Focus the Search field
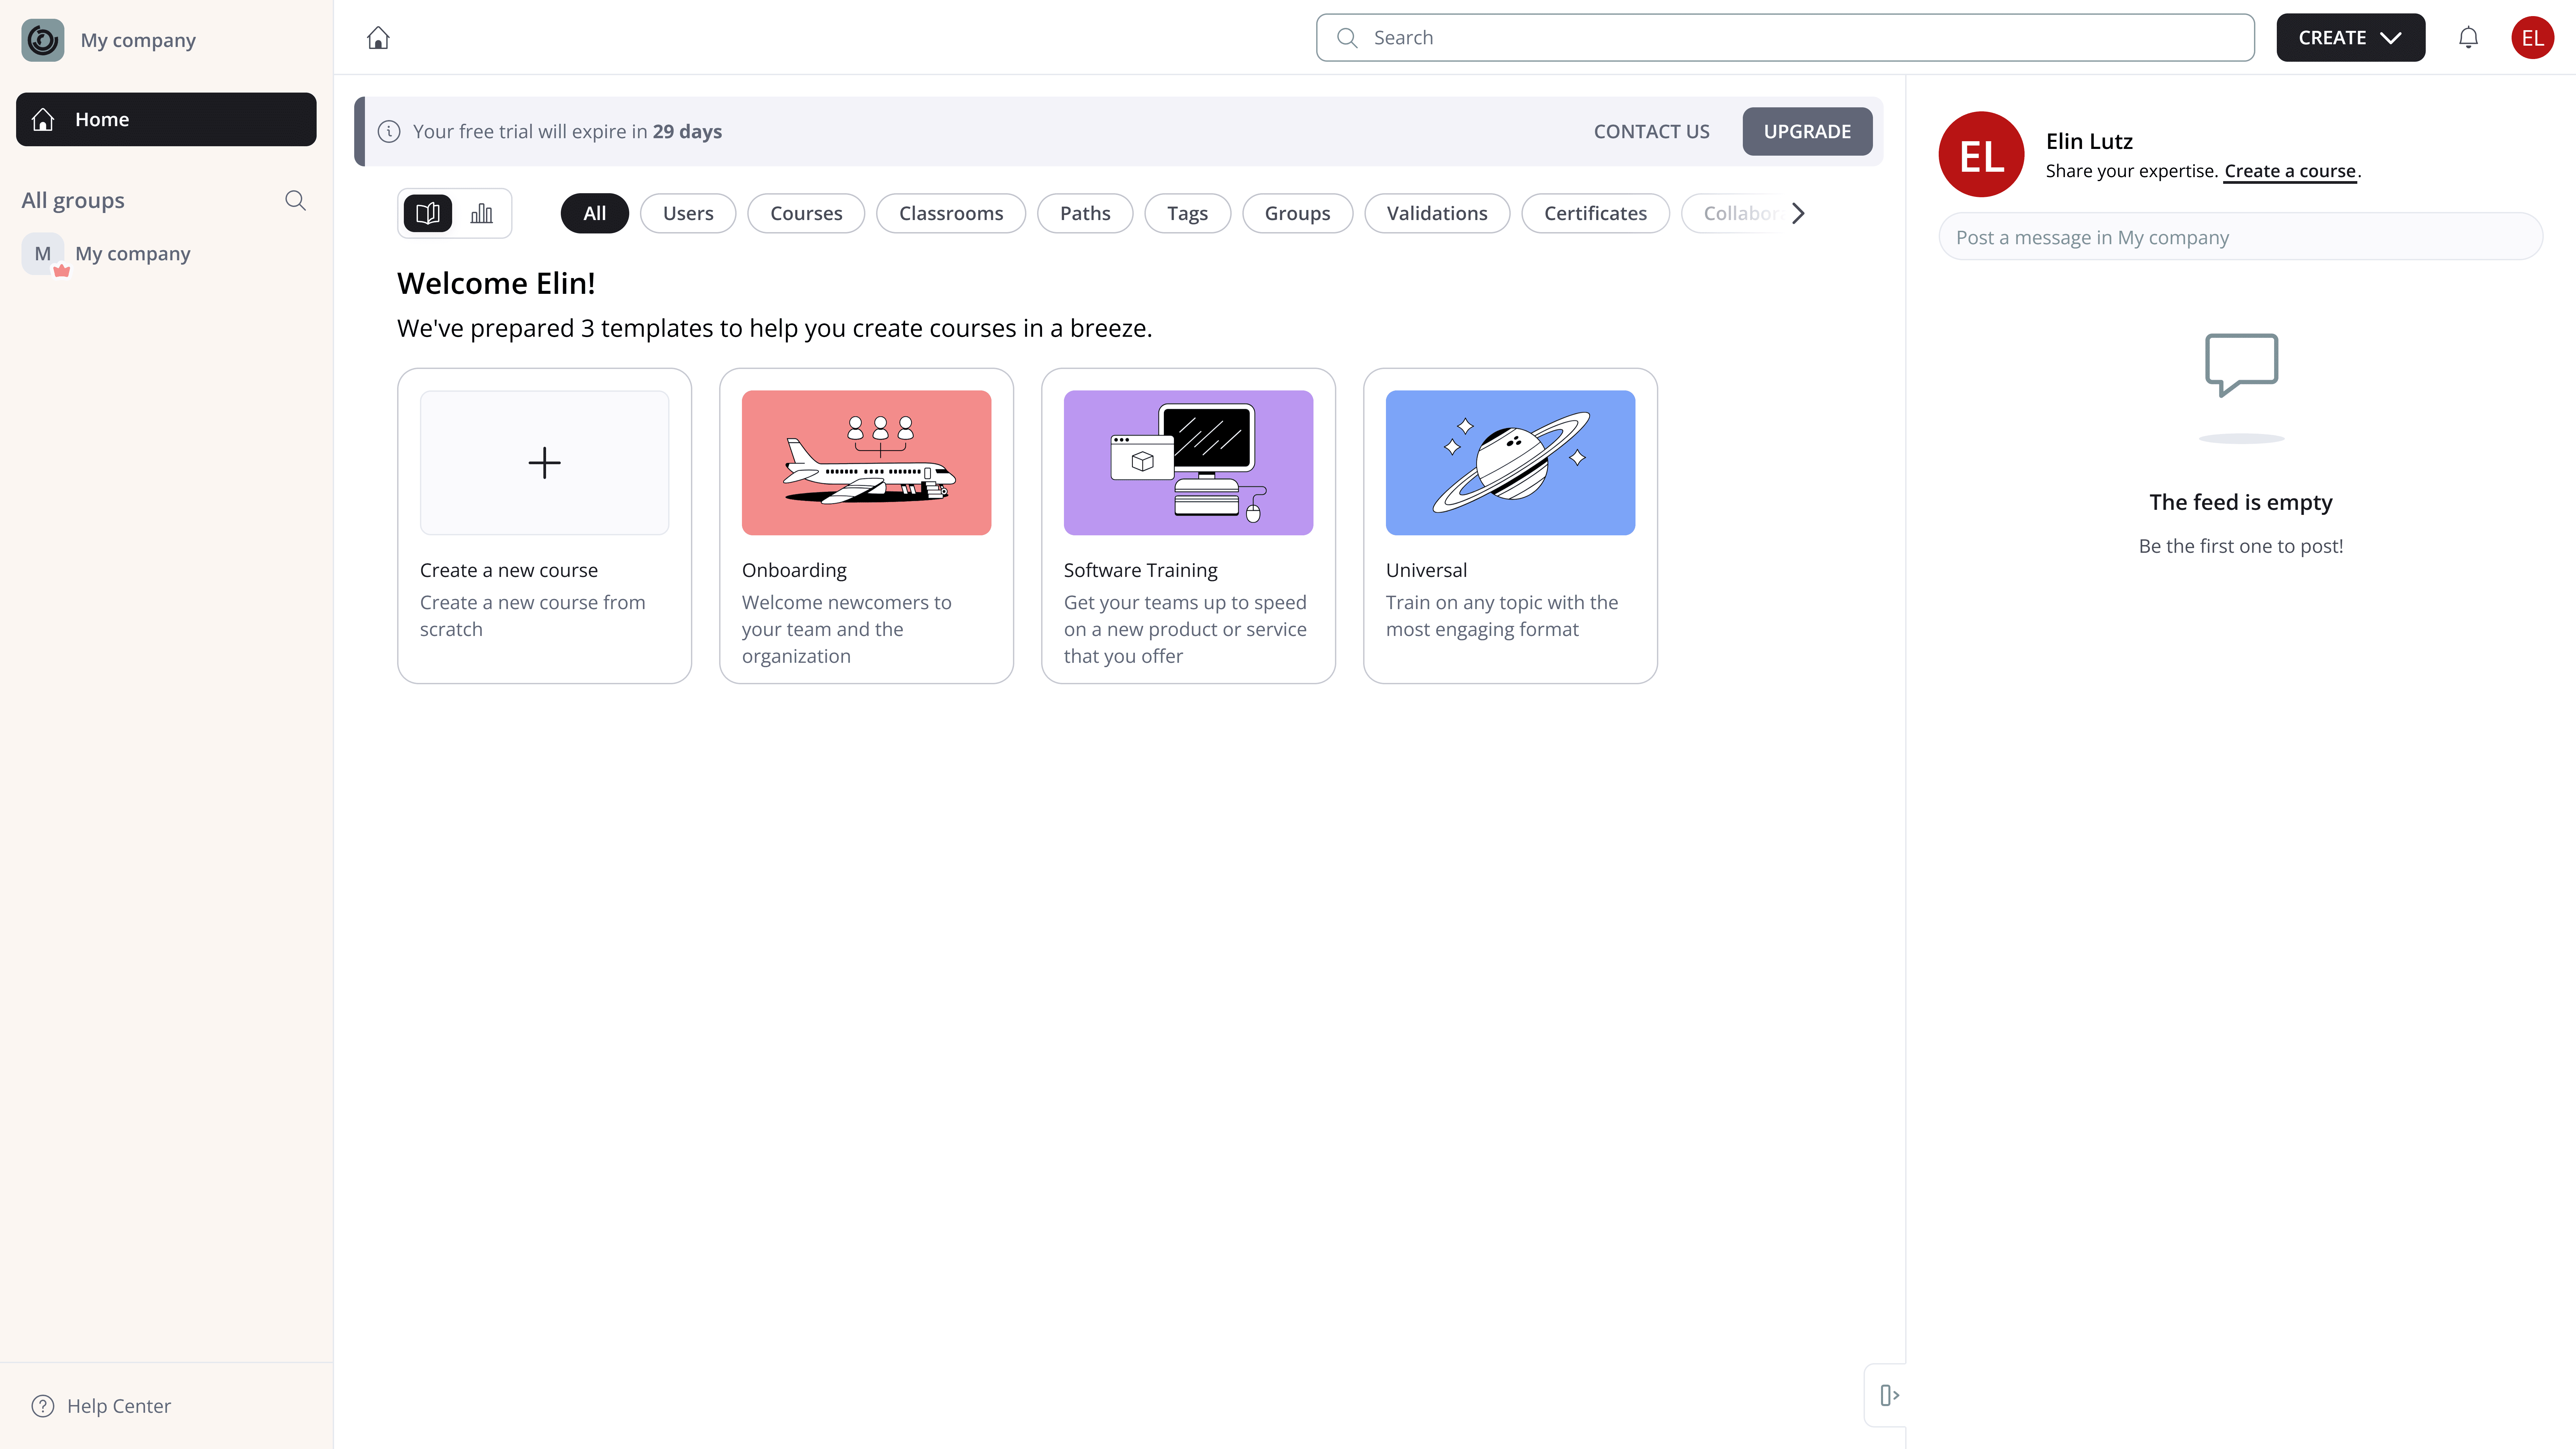Viewport: 2576px width, 1449px height. [1785, 38]
